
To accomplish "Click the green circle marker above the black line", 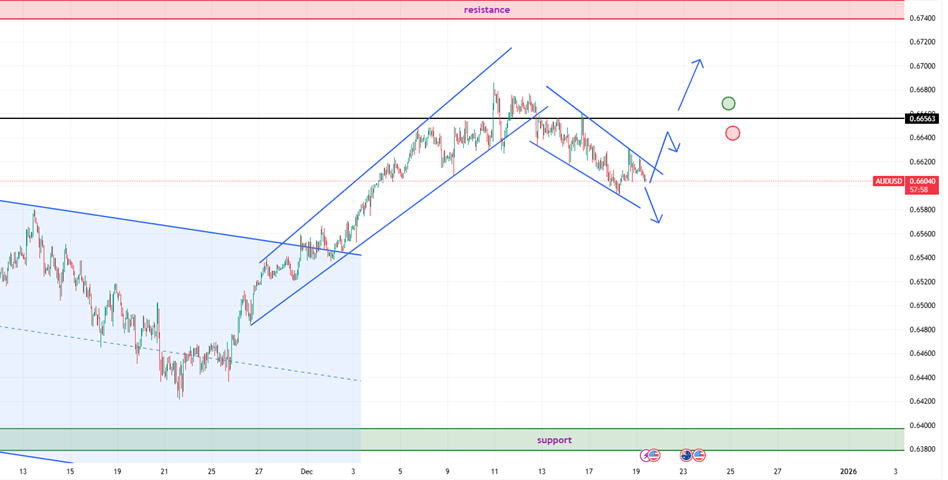I will tap(729, 103).
